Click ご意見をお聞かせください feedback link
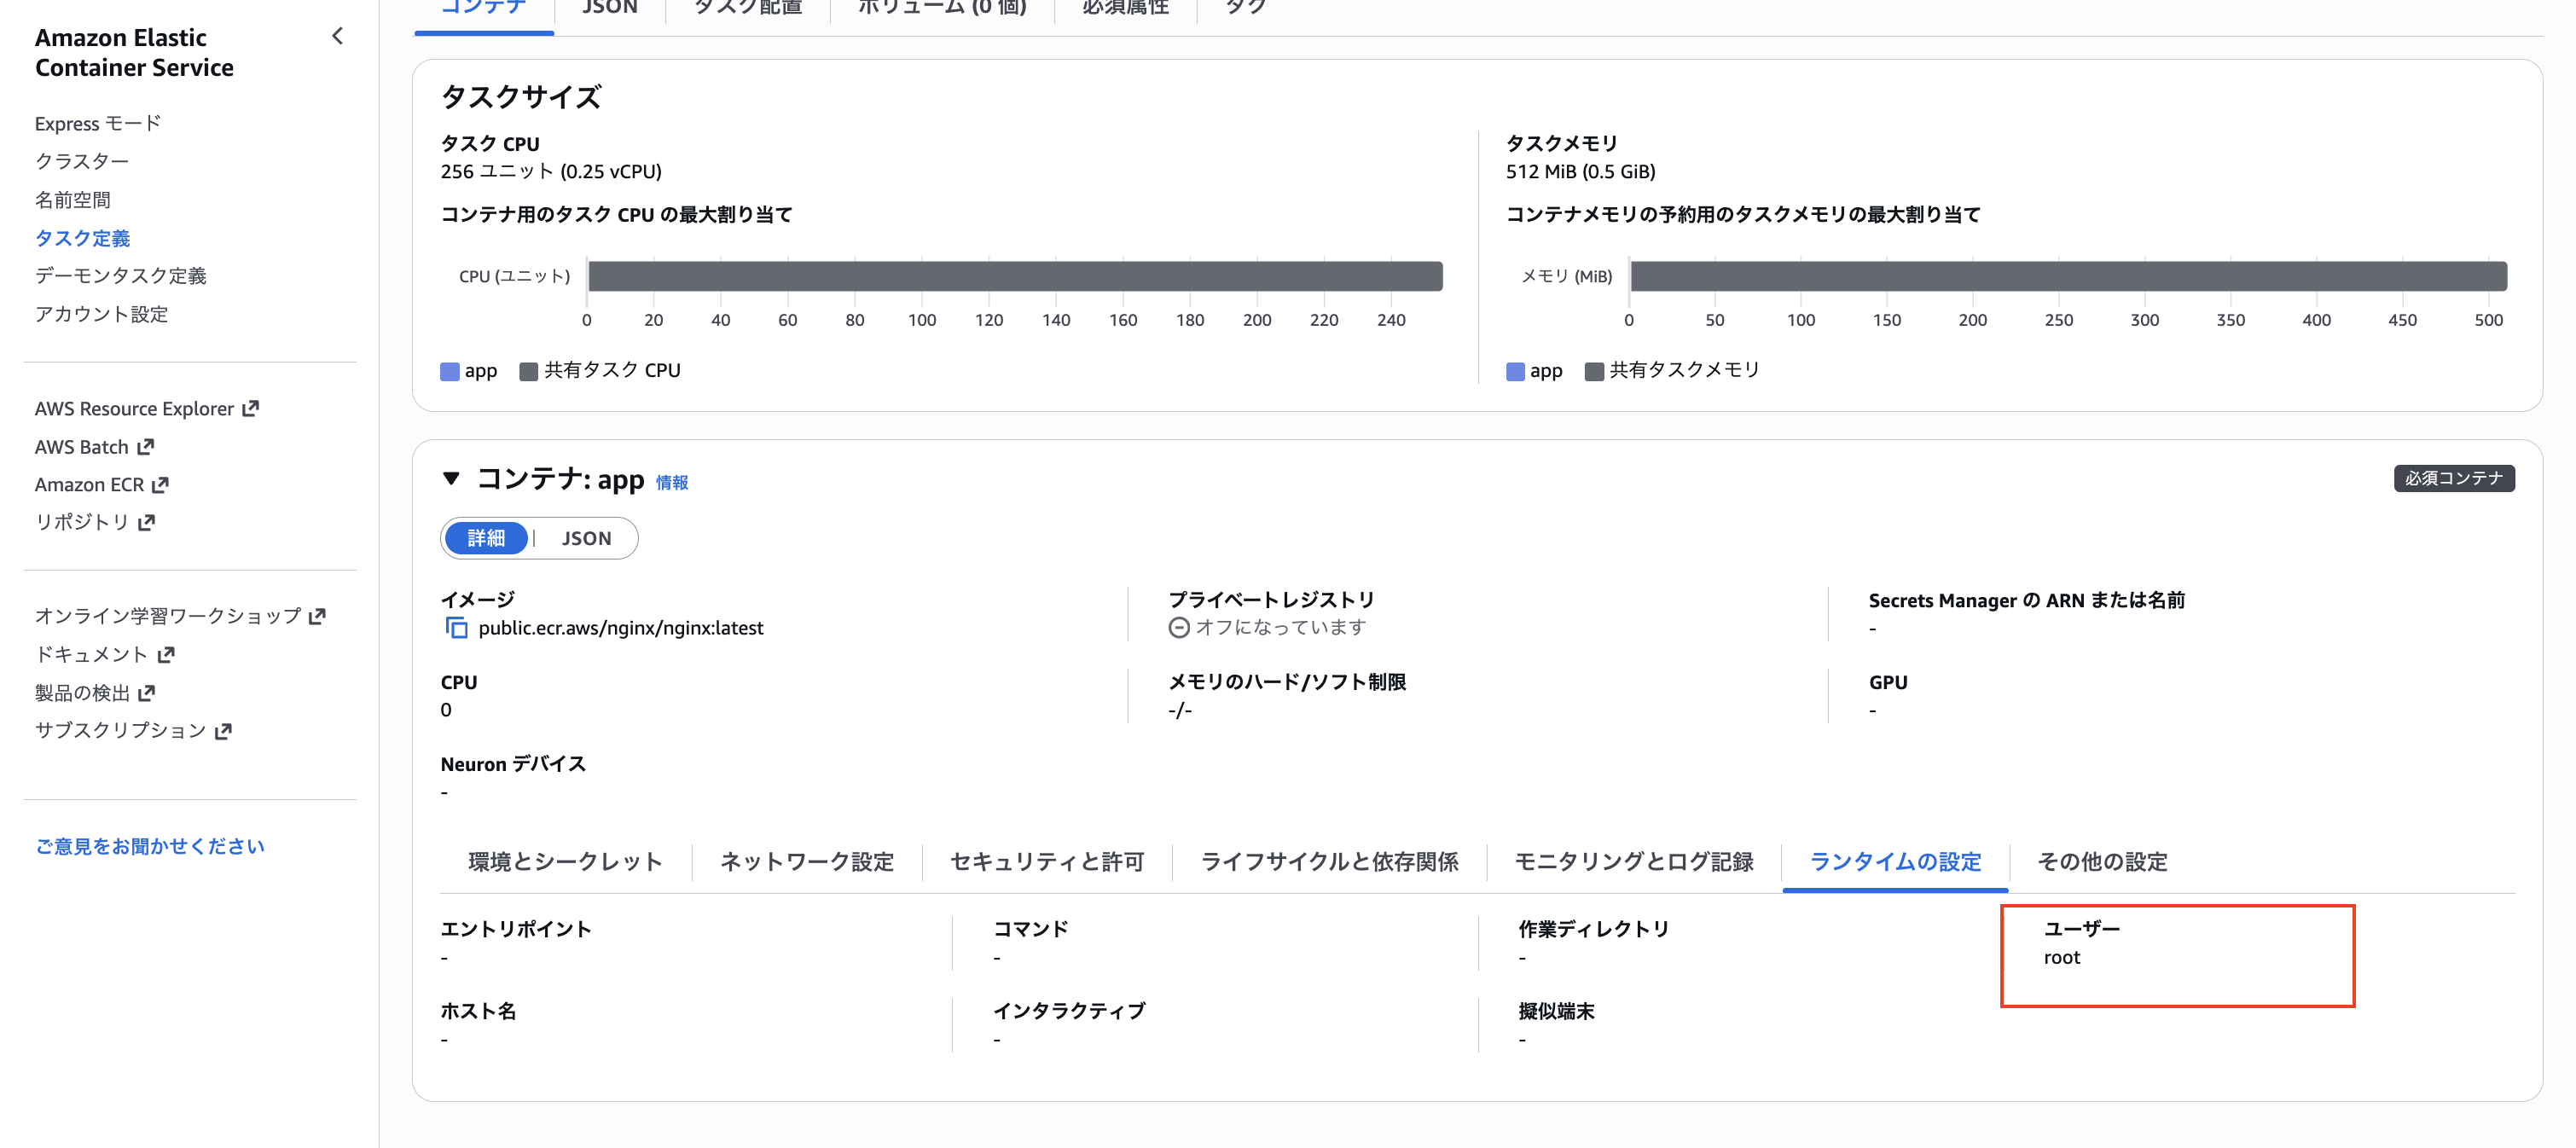 150,846
